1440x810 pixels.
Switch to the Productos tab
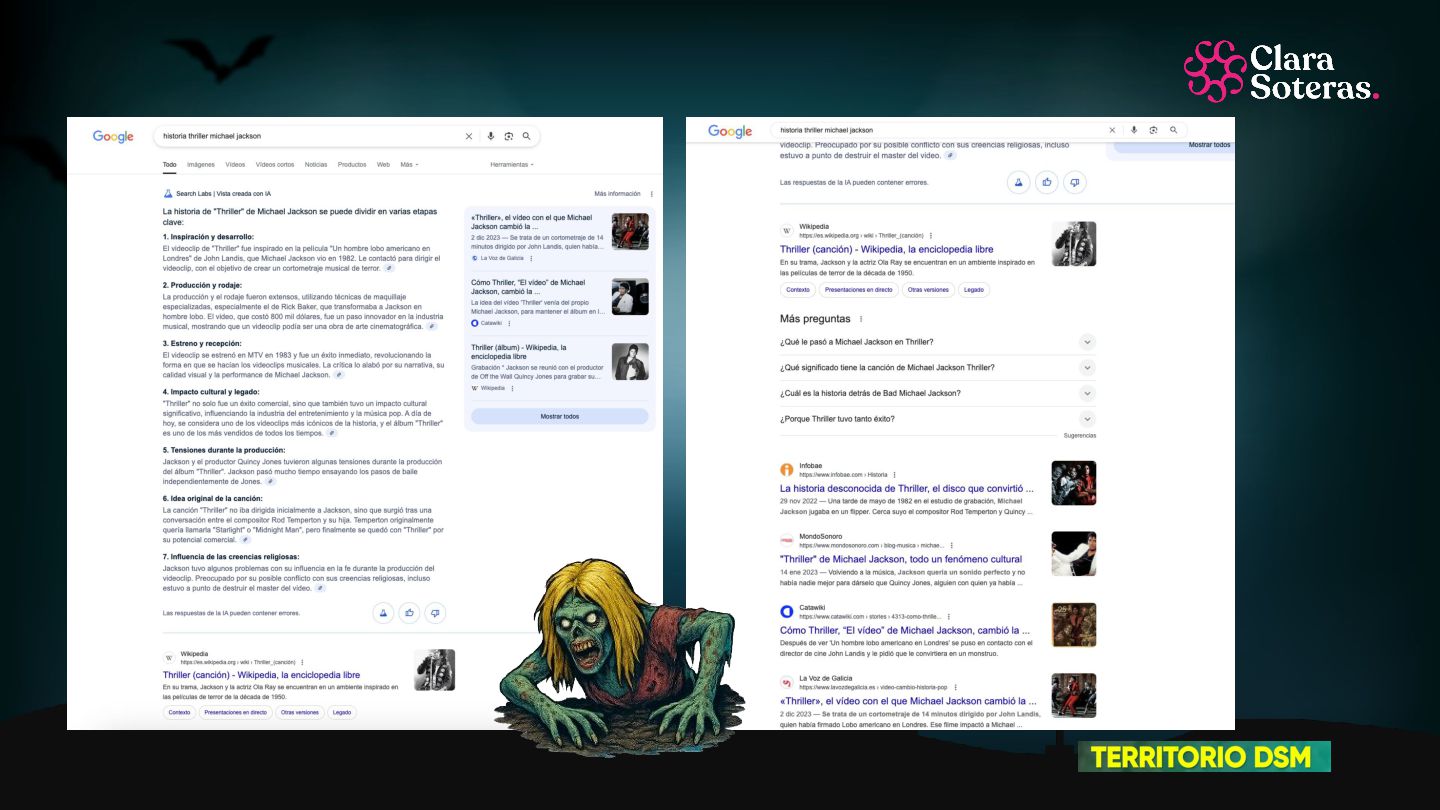[x=352, y=164]
